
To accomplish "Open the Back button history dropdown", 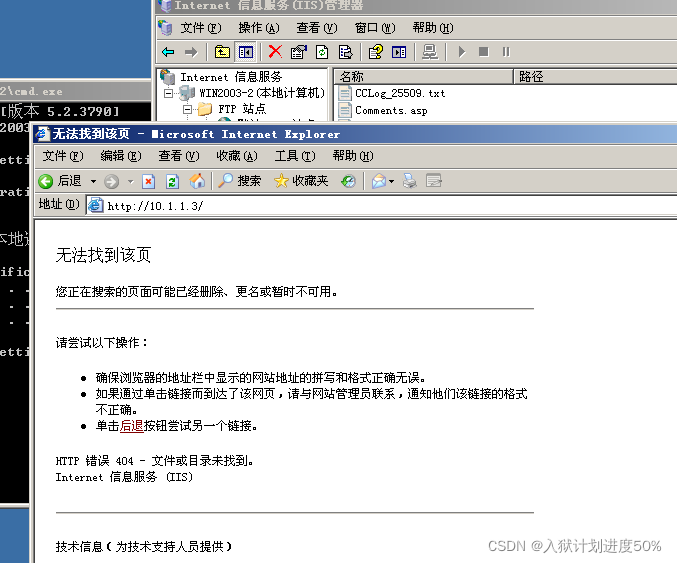I will tap(93, 181).
